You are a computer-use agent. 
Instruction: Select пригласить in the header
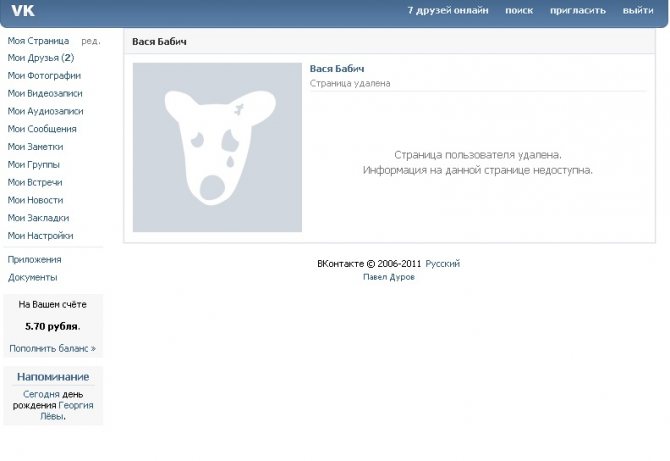click(578, 10)
